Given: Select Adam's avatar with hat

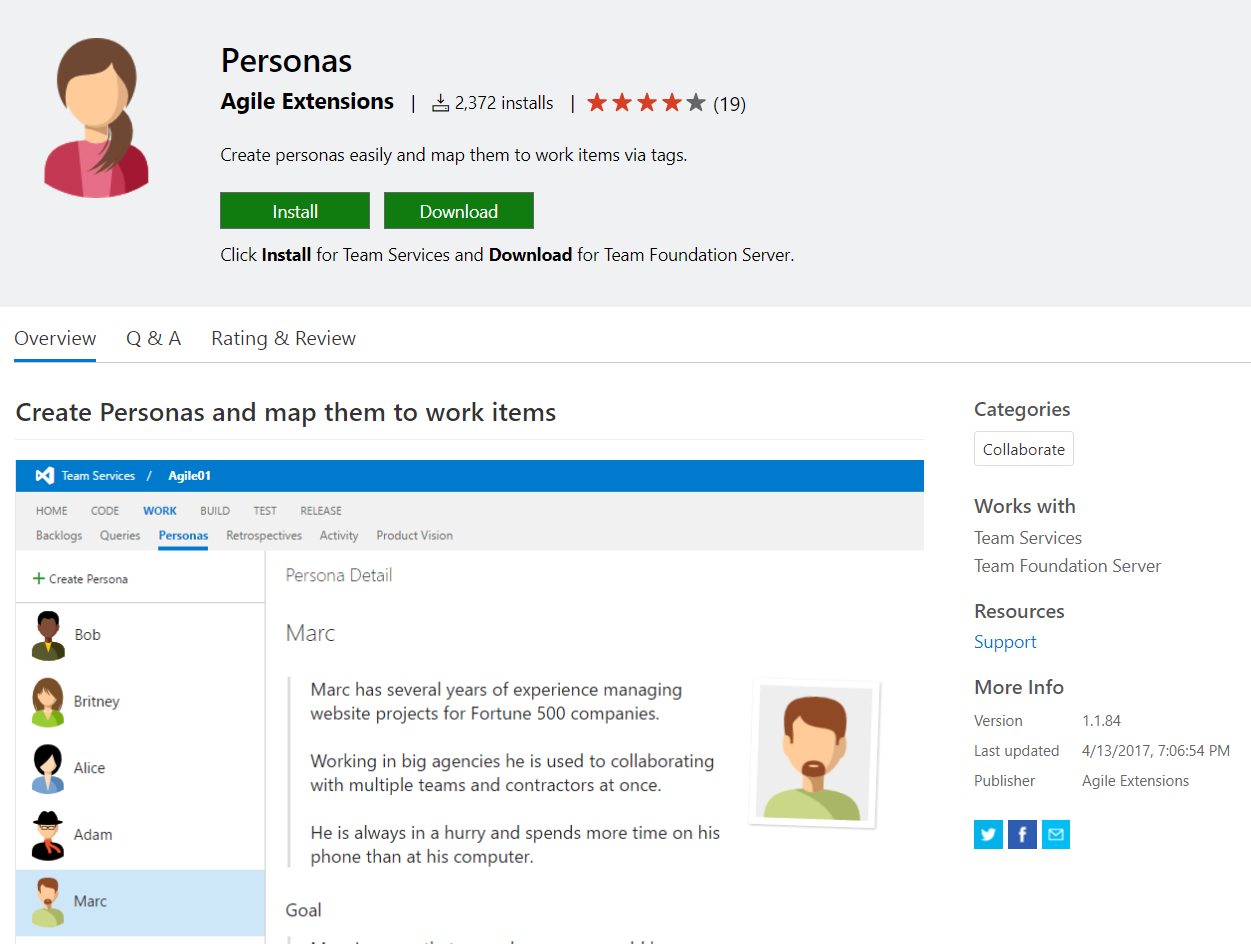Looking at the screenshot, I should [48, 835].
